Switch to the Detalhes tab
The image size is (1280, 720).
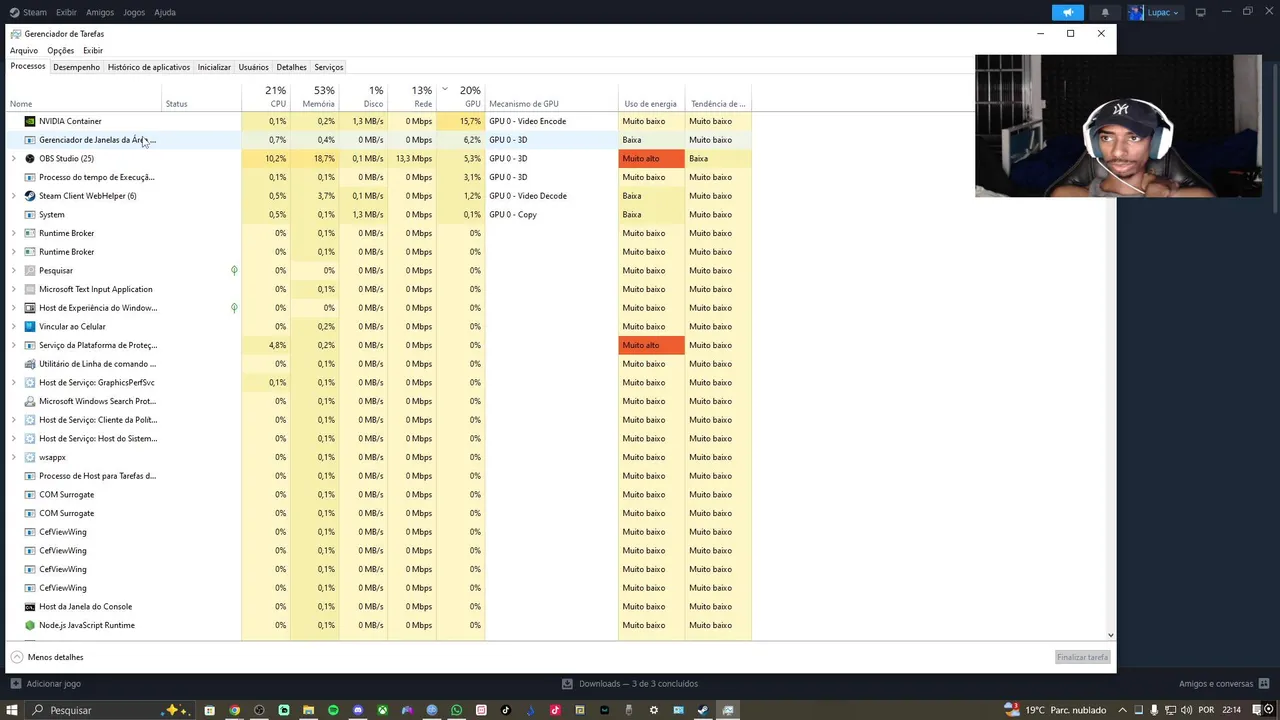tap(291, 67)
